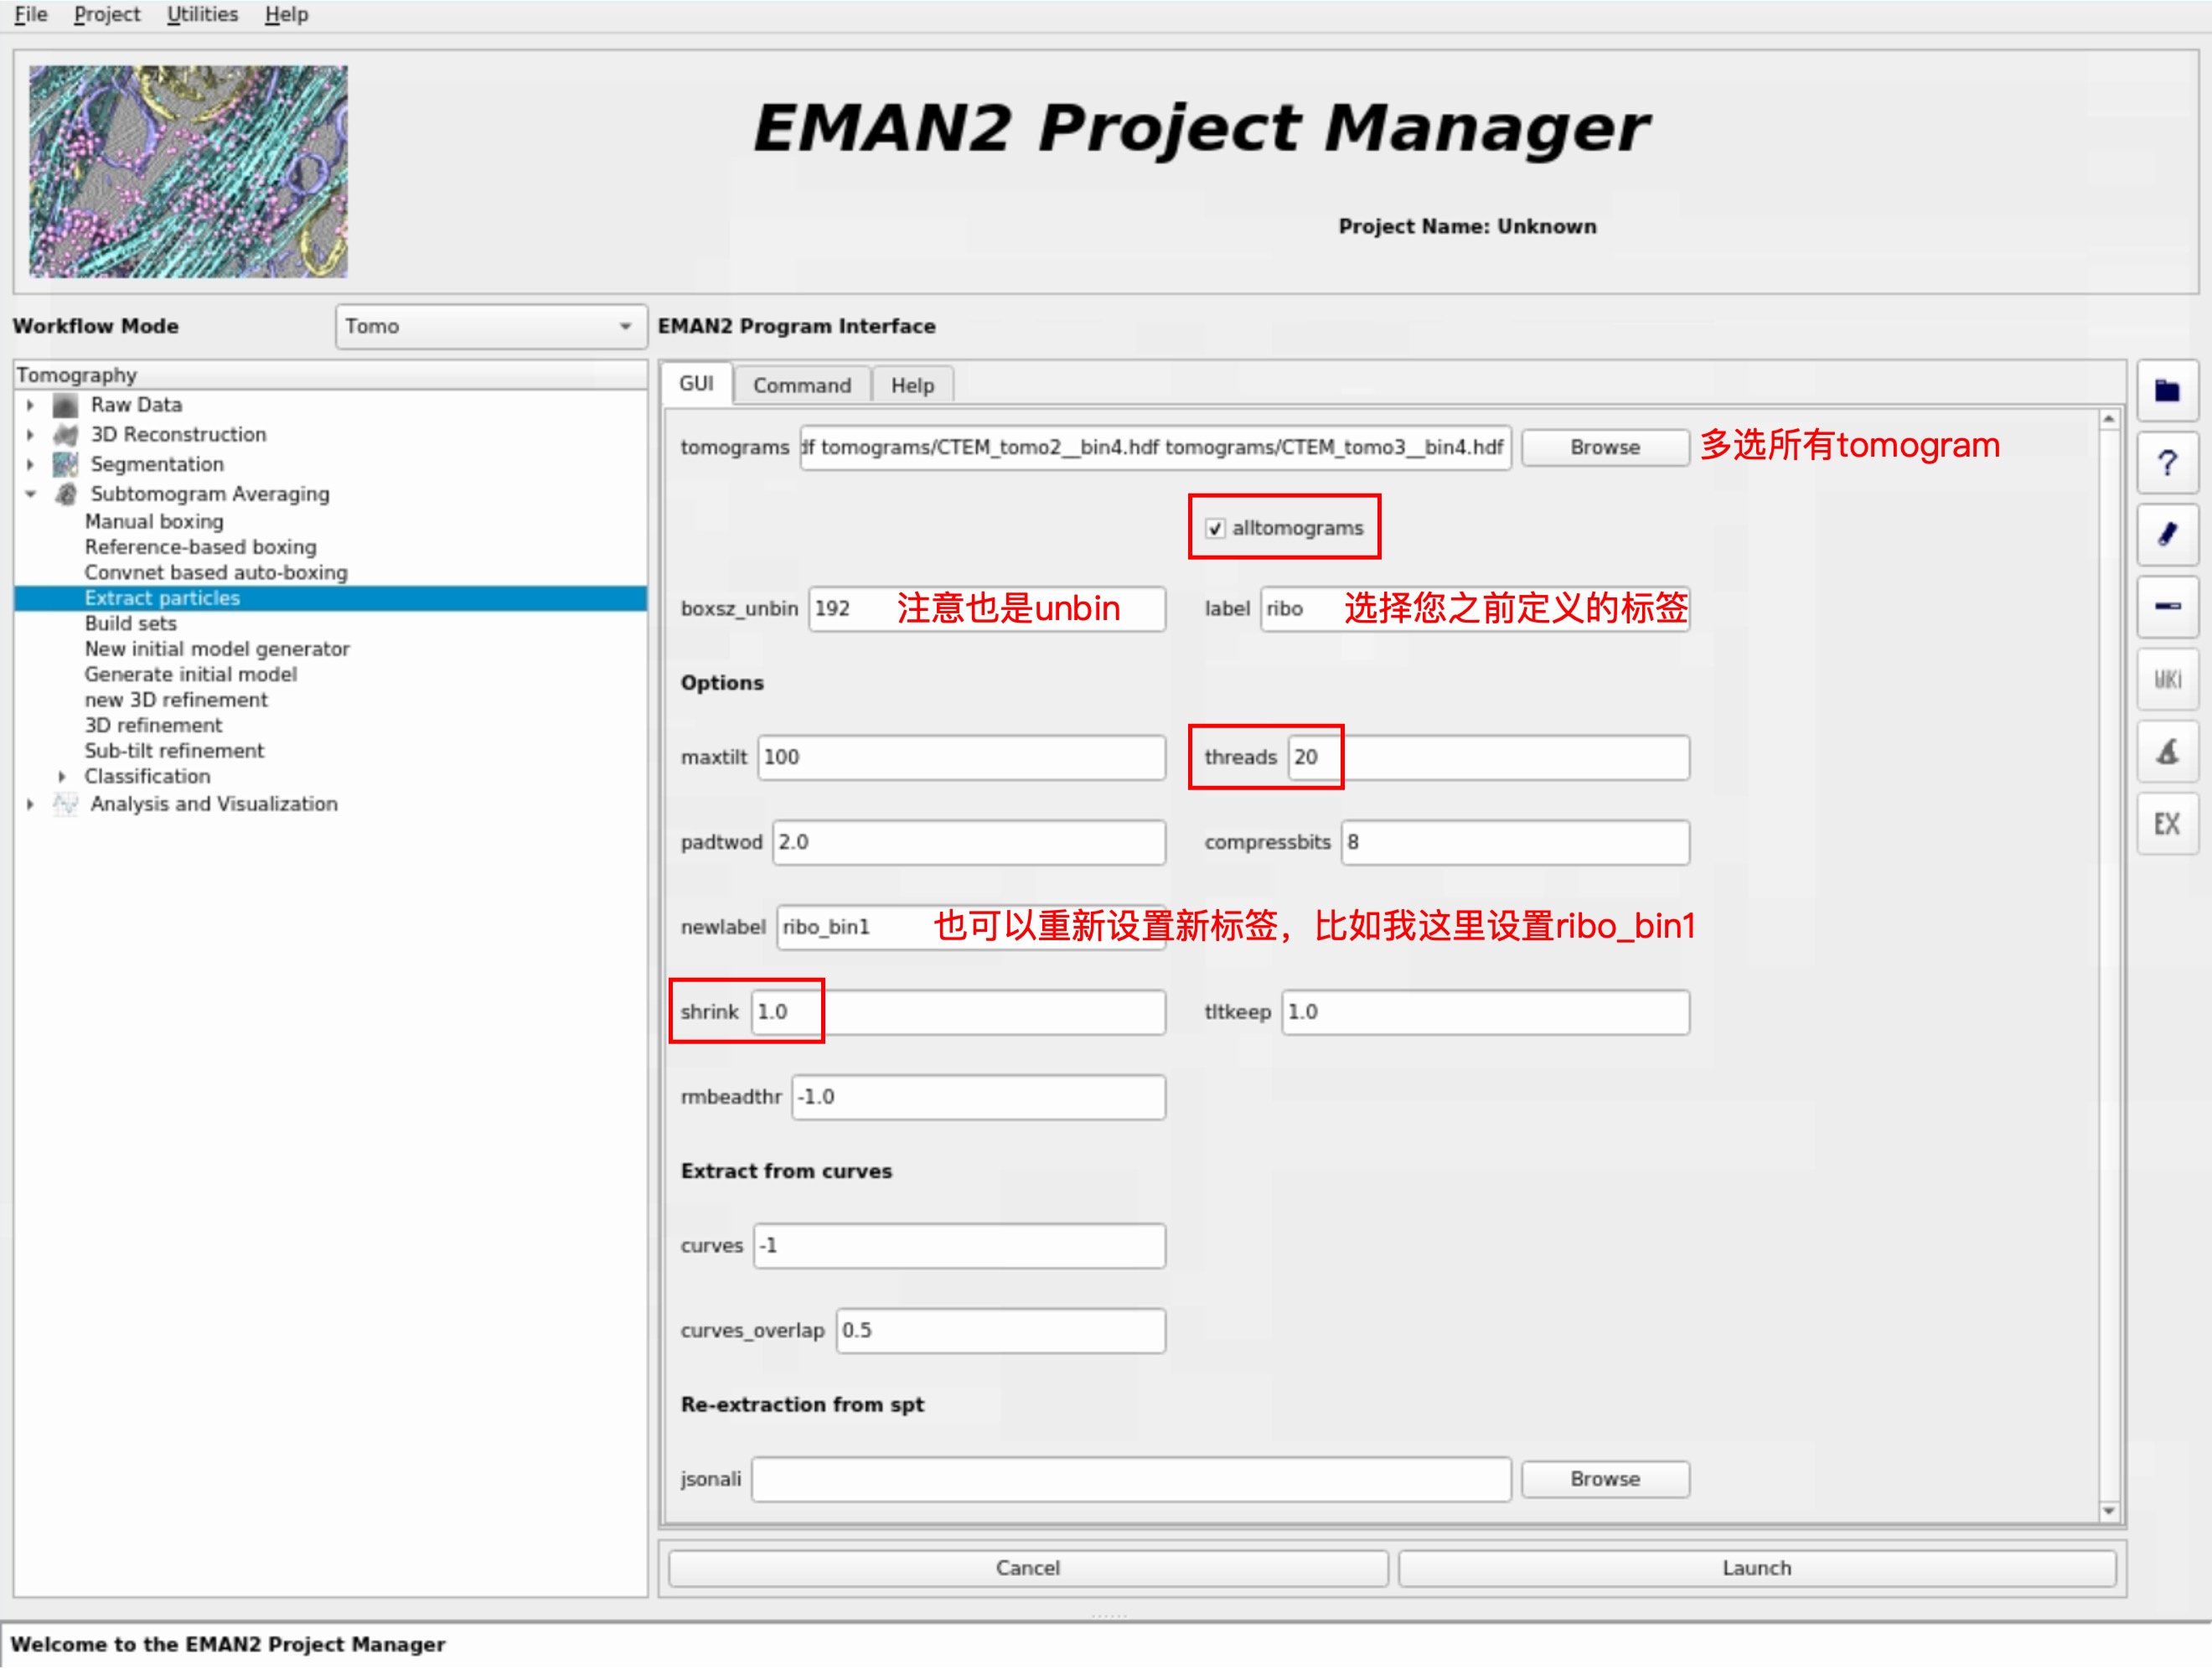2212x1670 pixels.
Task: Click the scrollbar down arrow in program panel
Action: (x=2108, y=1512)
